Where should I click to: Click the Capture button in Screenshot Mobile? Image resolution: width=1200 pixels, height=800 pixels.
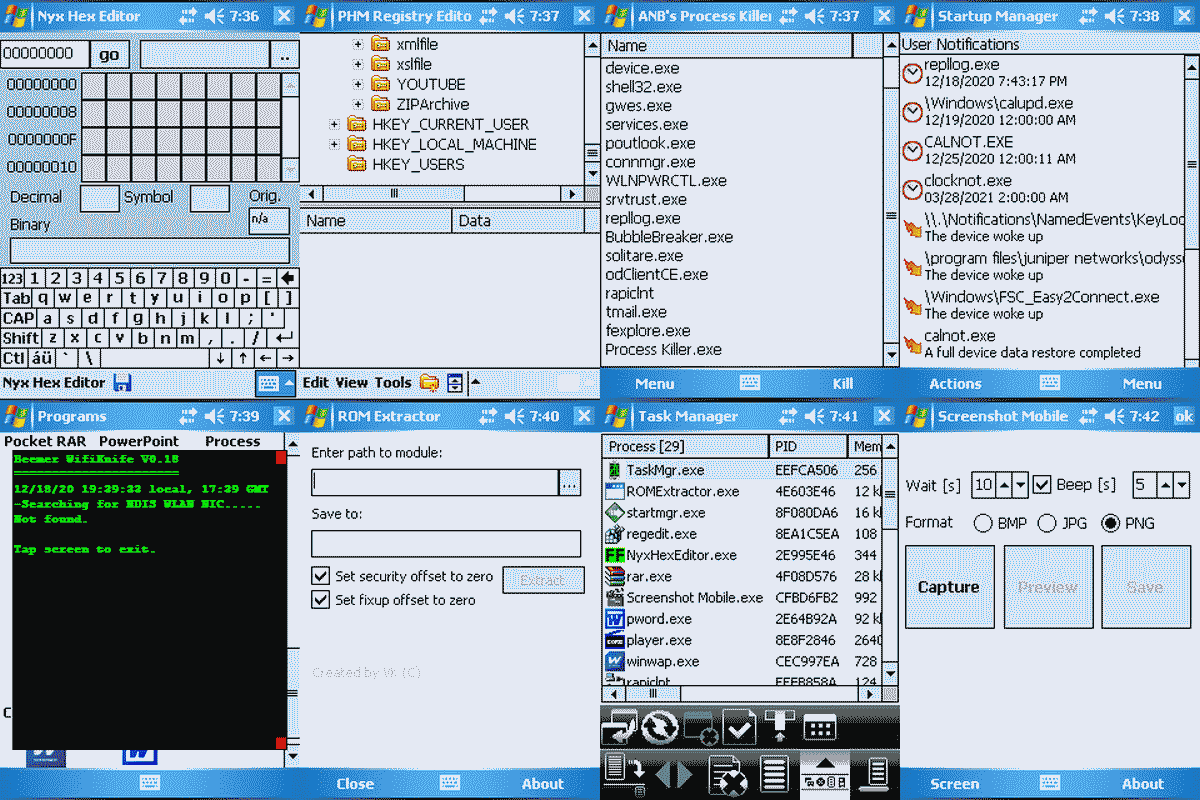pyautogui.click(x=949, y=588)
